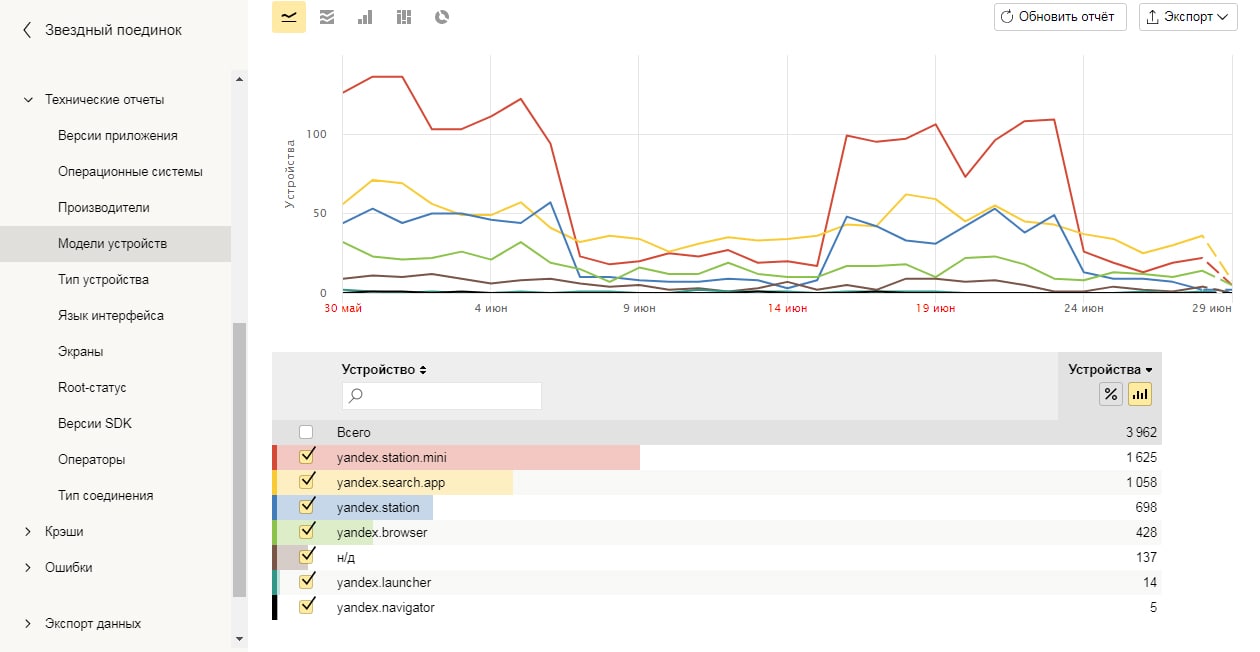Open Тип устройства report

click(103, 280)
